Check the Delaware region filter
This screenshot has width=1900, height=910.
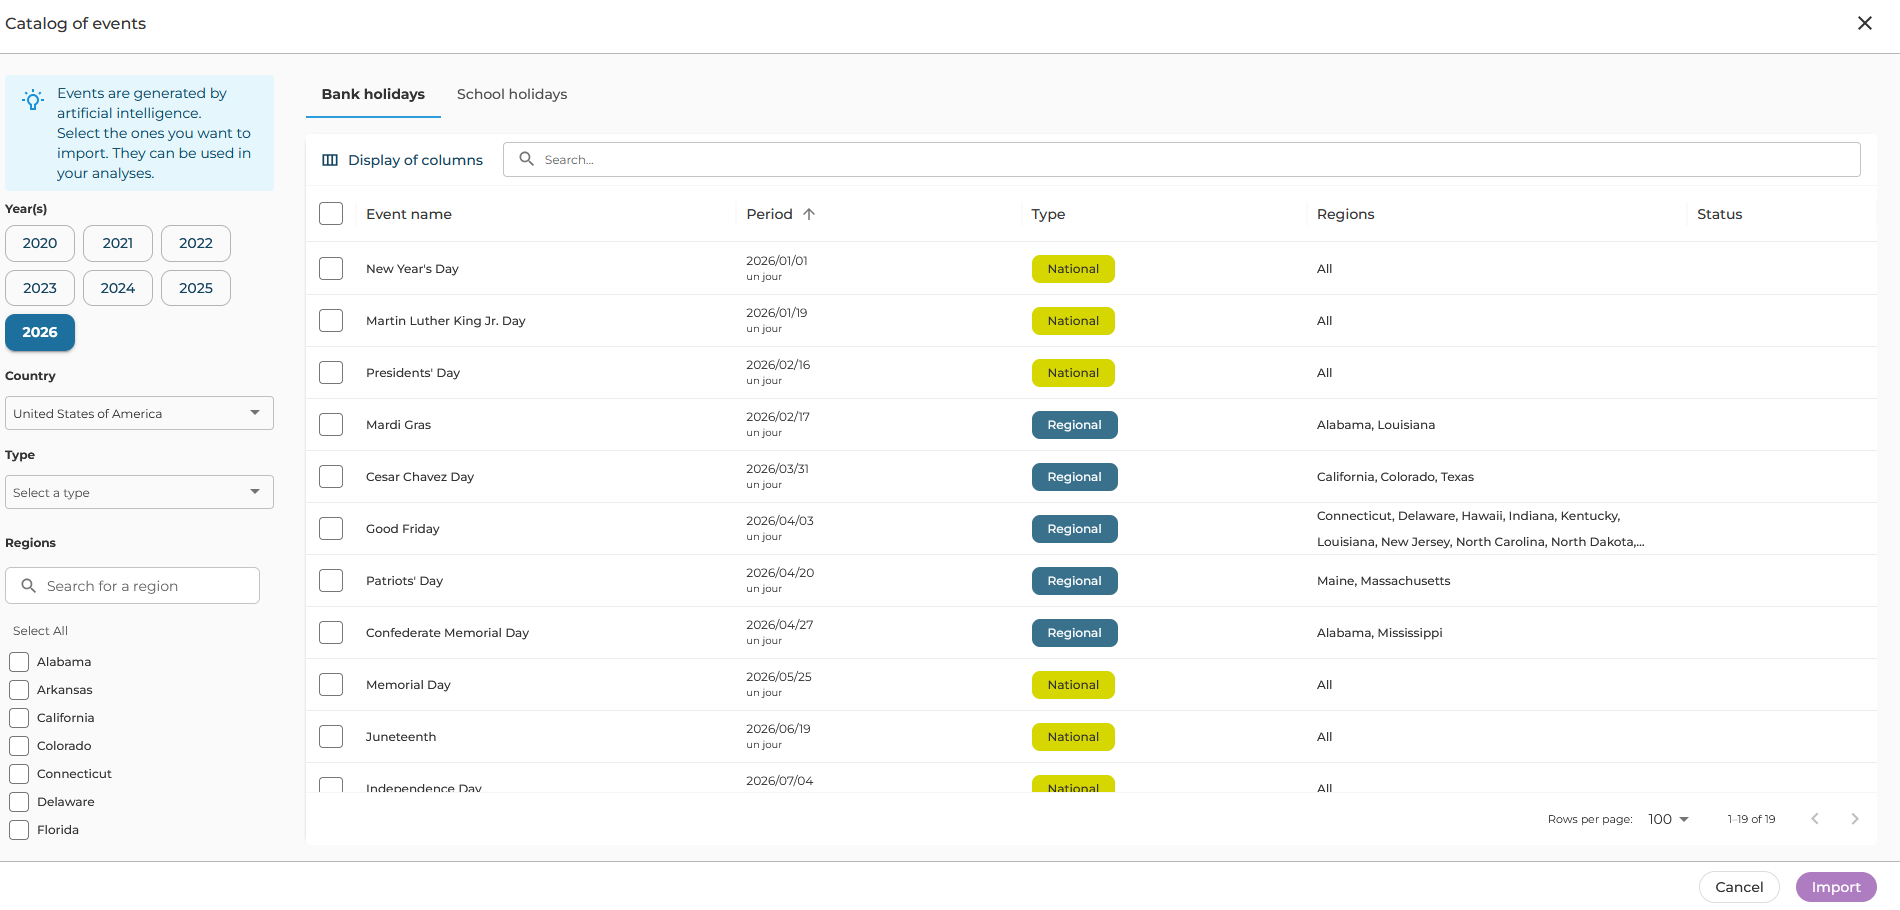[x=19, y=802]
